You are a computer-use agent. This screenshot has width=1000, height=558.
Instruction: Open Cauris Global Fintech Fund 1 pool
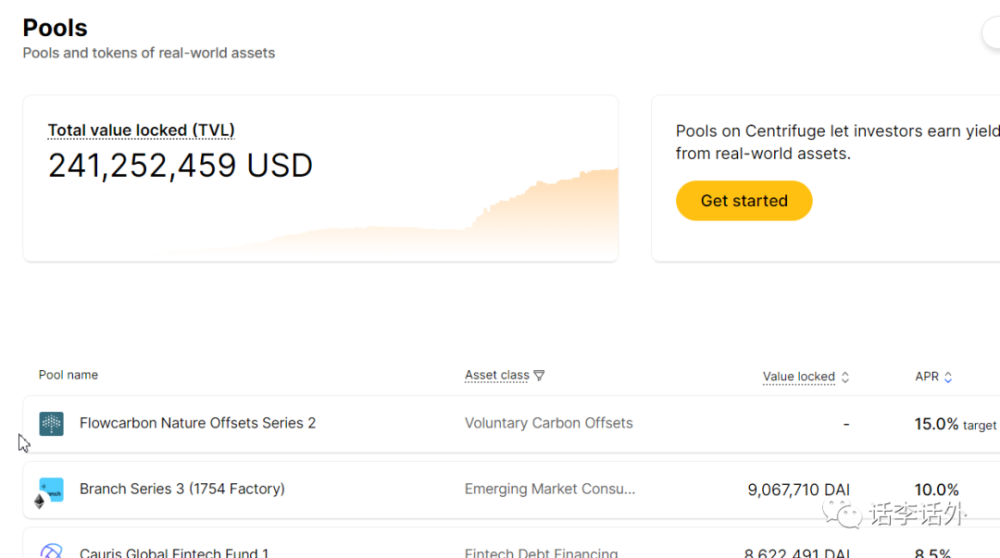[x=174, y=552]
